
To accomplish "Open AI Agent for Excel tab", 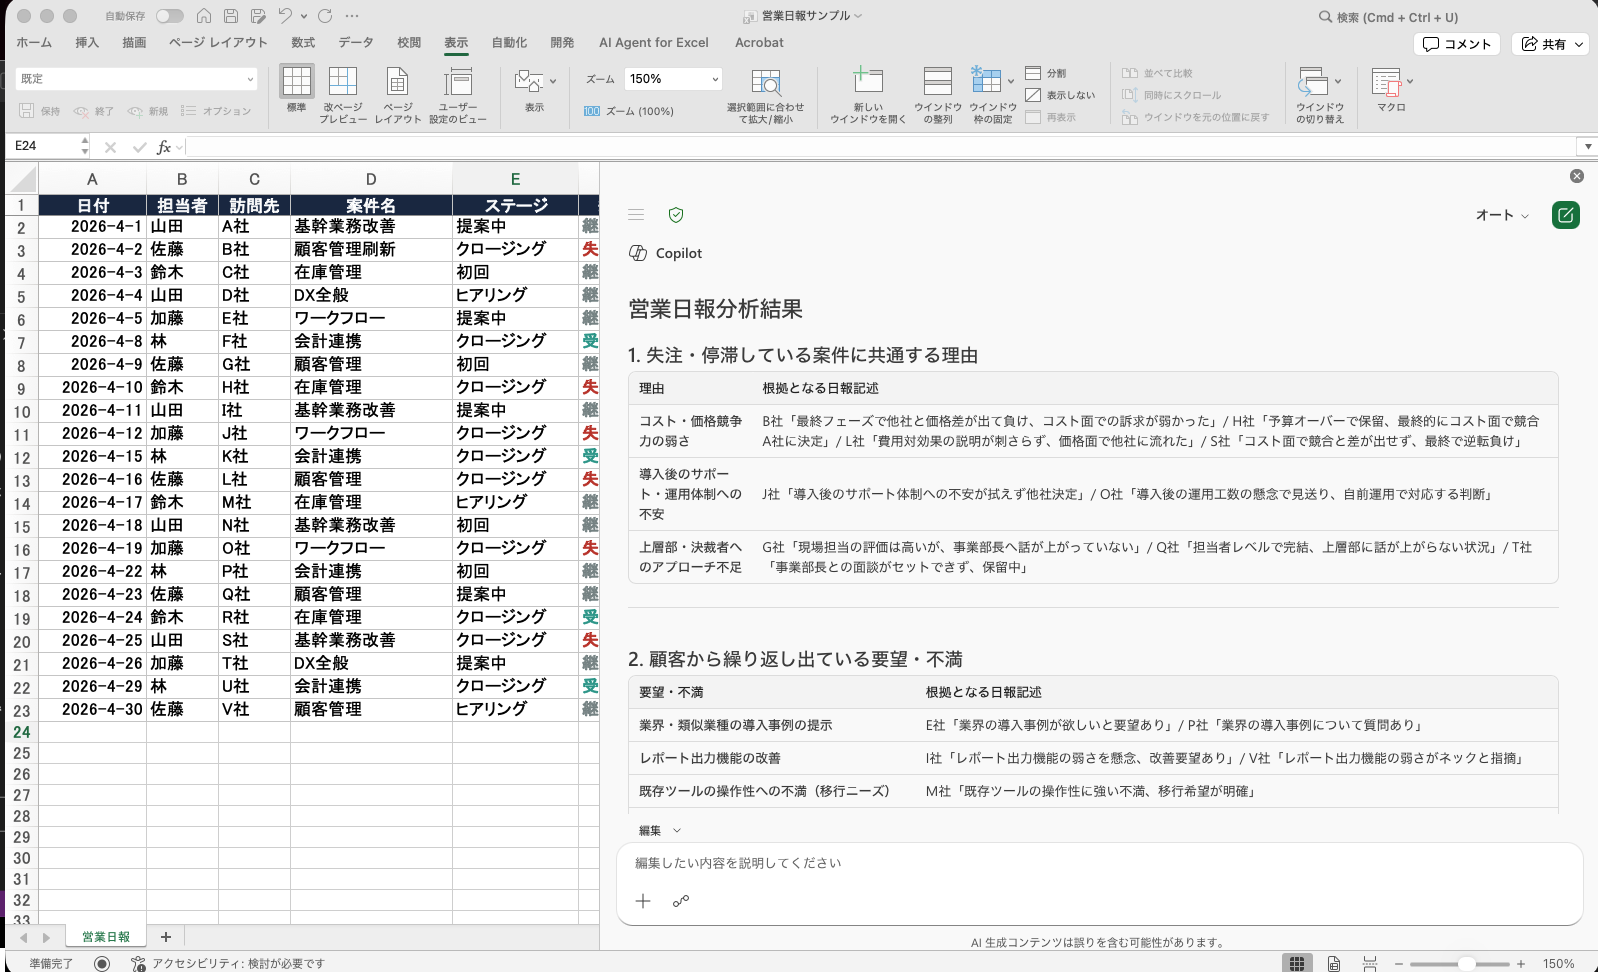I will tap(654, 42).
